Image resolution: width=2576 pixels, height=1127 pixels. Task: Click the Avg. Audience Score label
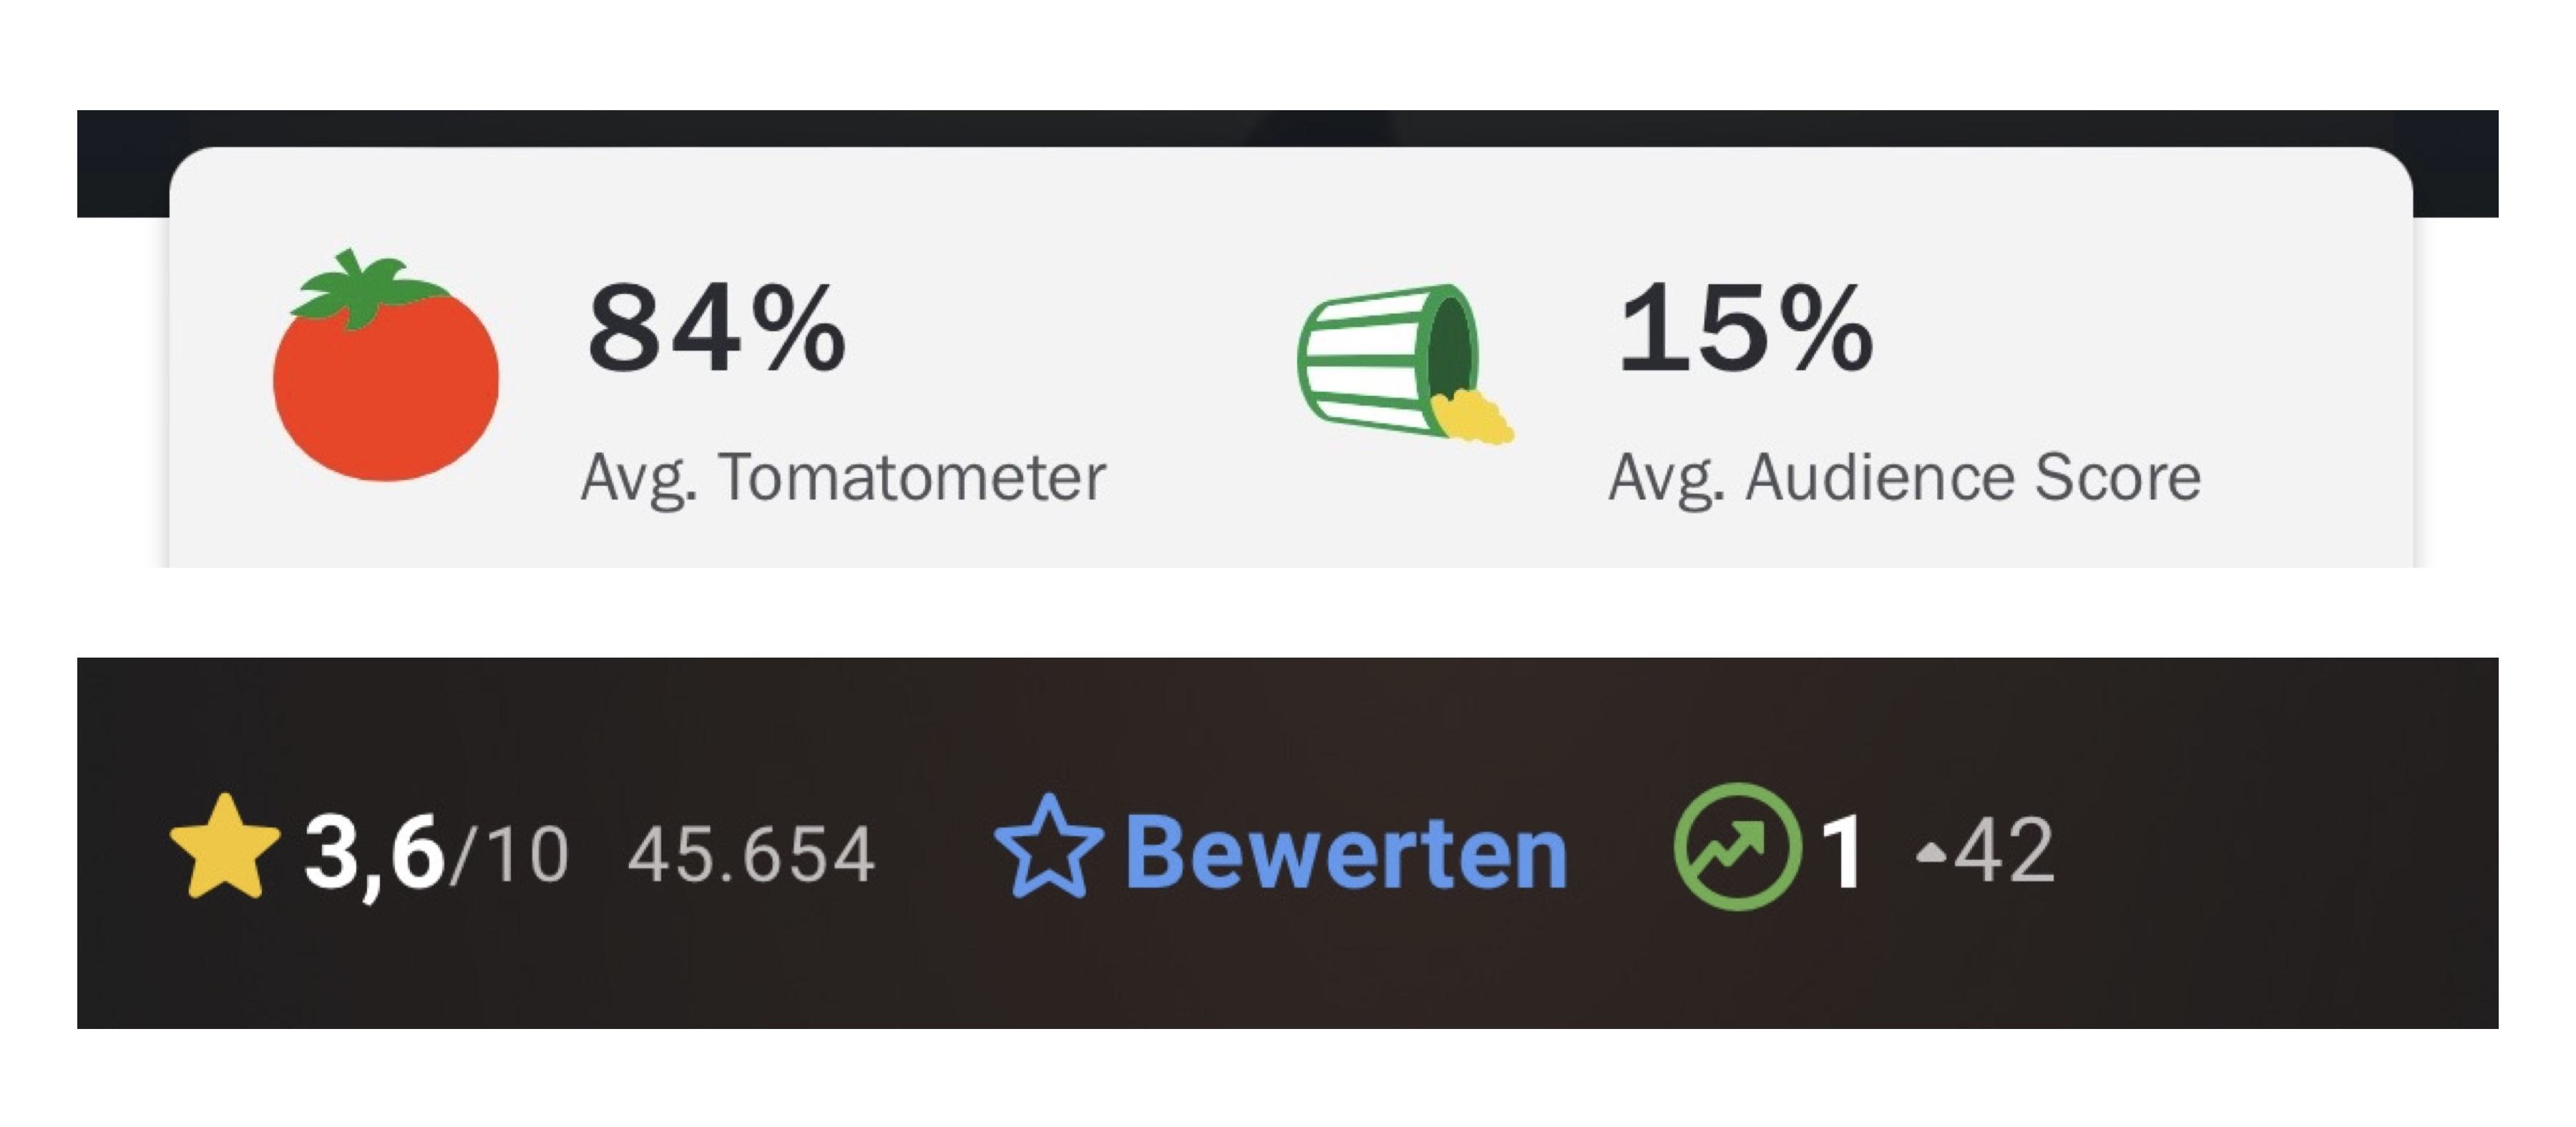click(1904, 477)
